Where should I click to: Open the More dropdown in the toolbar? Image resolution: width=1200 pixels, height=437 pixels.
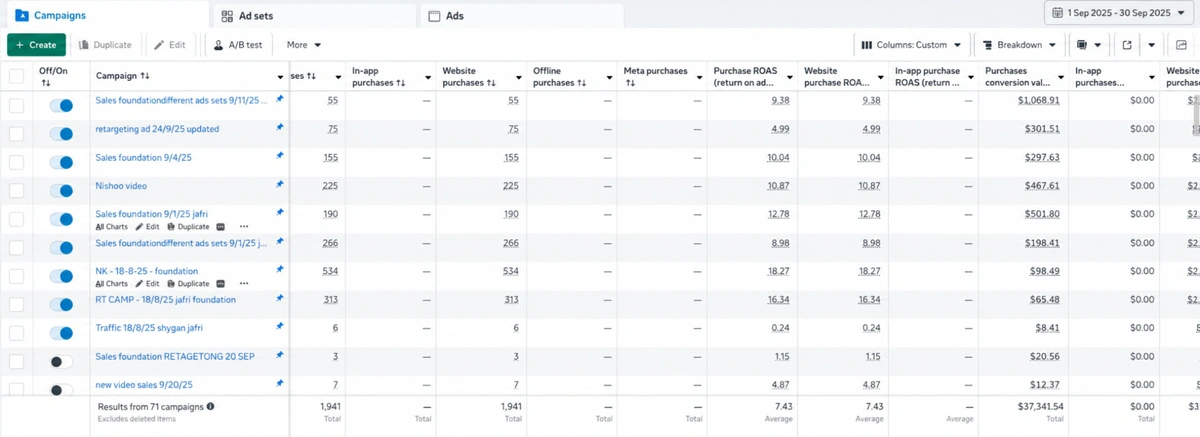304,45
